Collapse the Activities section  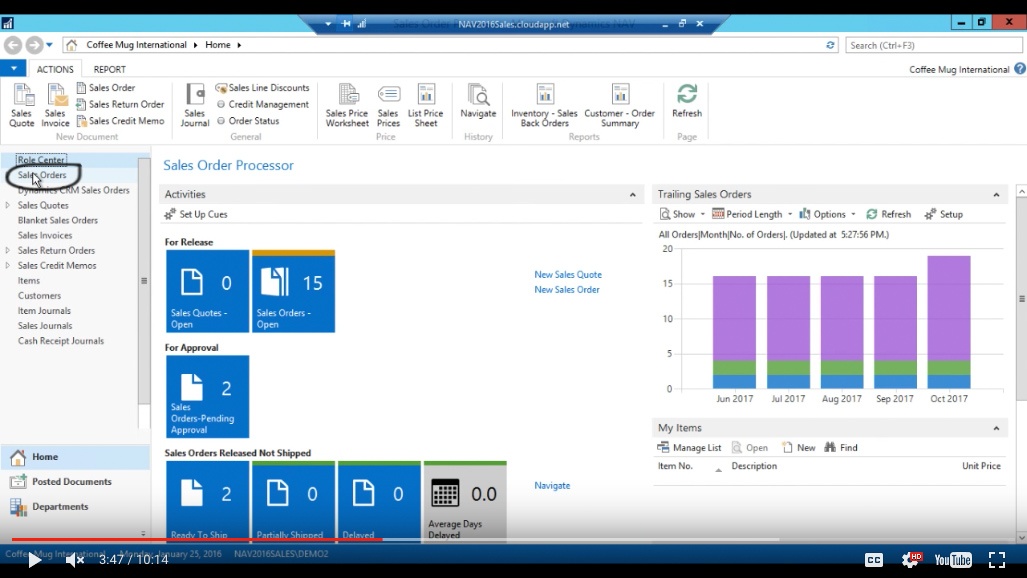632,195
